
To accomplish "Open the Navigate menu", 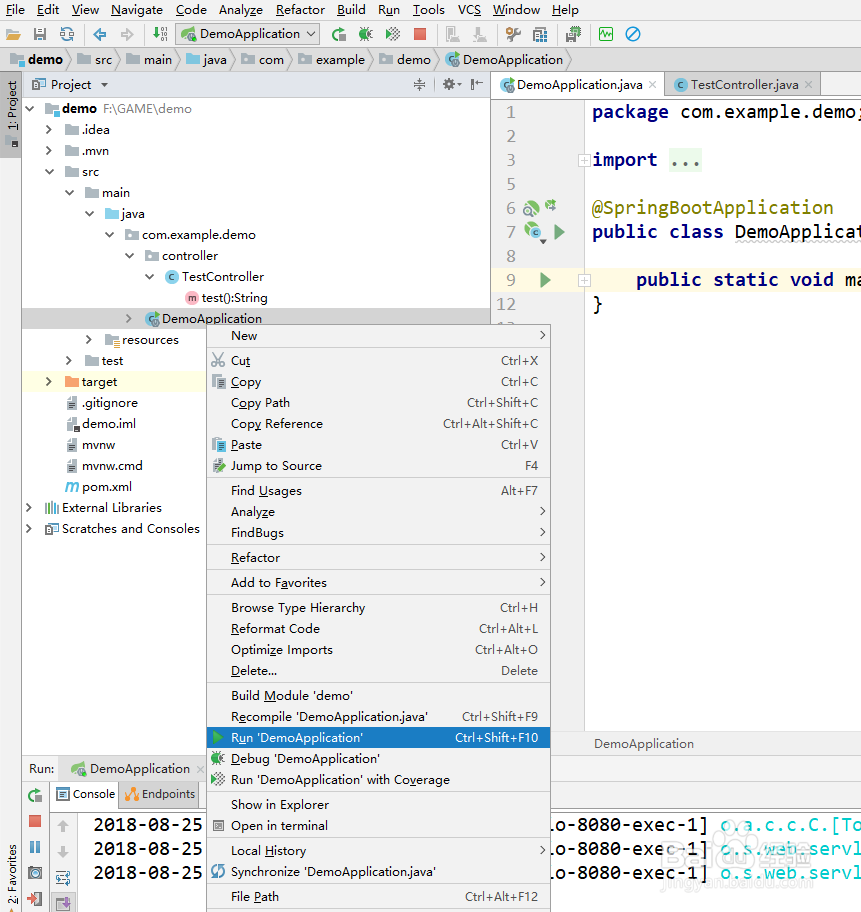I will click(x=137, y=10).
